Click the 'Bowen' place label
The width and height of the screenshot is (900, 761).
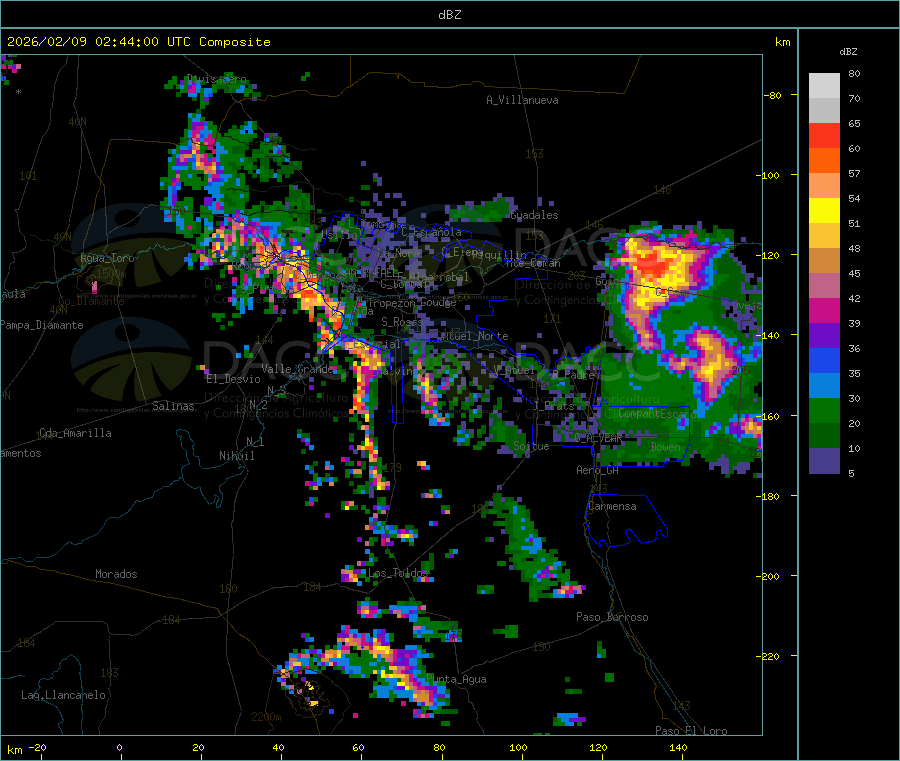pos(666,446)
